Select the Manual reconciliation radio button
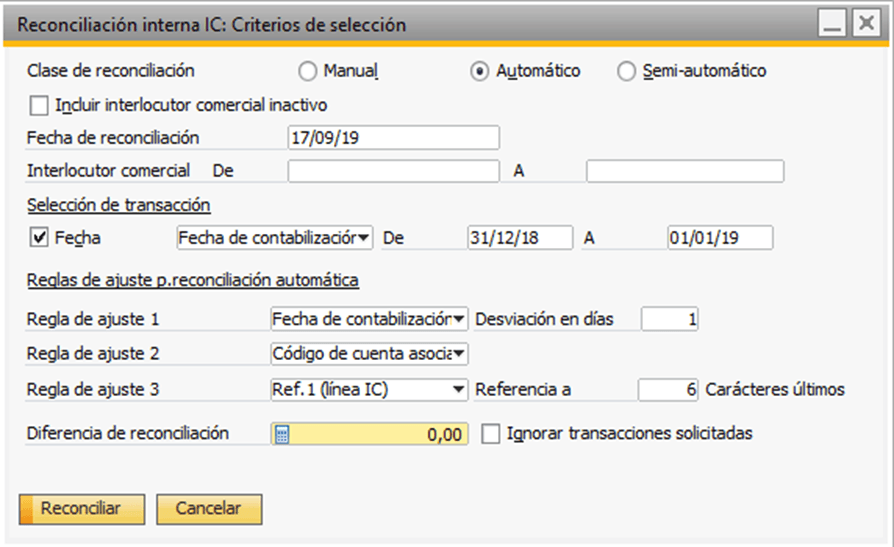The width and height of the screenshot is (894, 547). click(308, 71)
